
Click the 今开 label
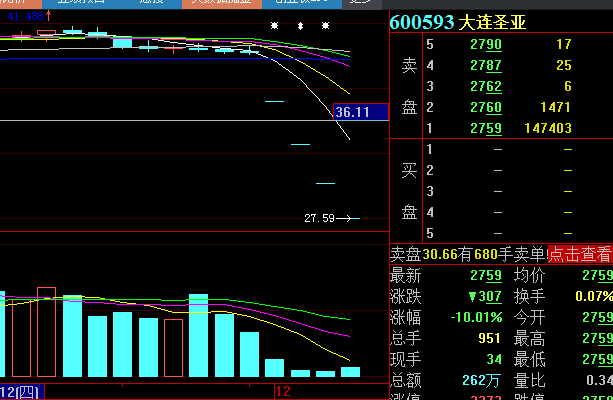(x=529, y=317)
